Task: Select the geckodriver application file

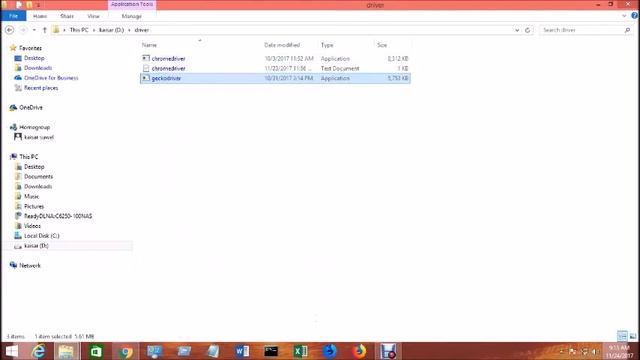Action: click(275, 78)
